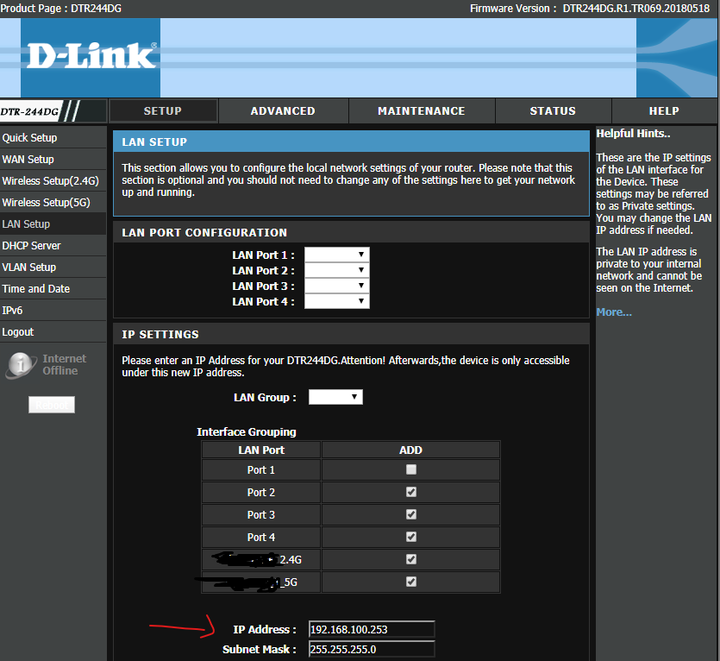
Task: Expand the LAN Port 3 dropdown
Action: (x=337, y=286)
